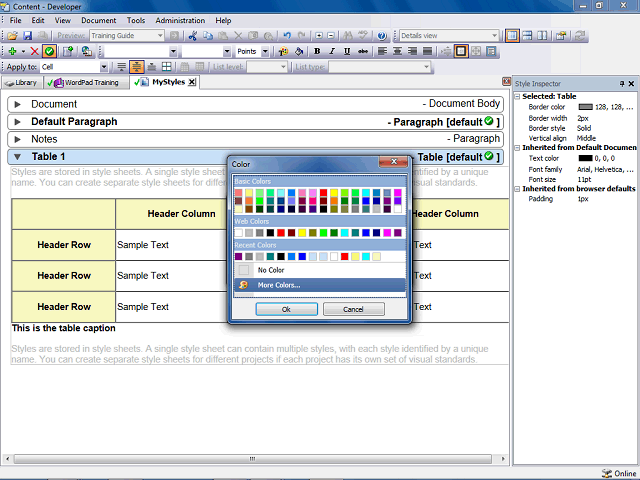640x480 pixels.
Task: Toggle Bold formatting
Action: [x=317, y=51]
